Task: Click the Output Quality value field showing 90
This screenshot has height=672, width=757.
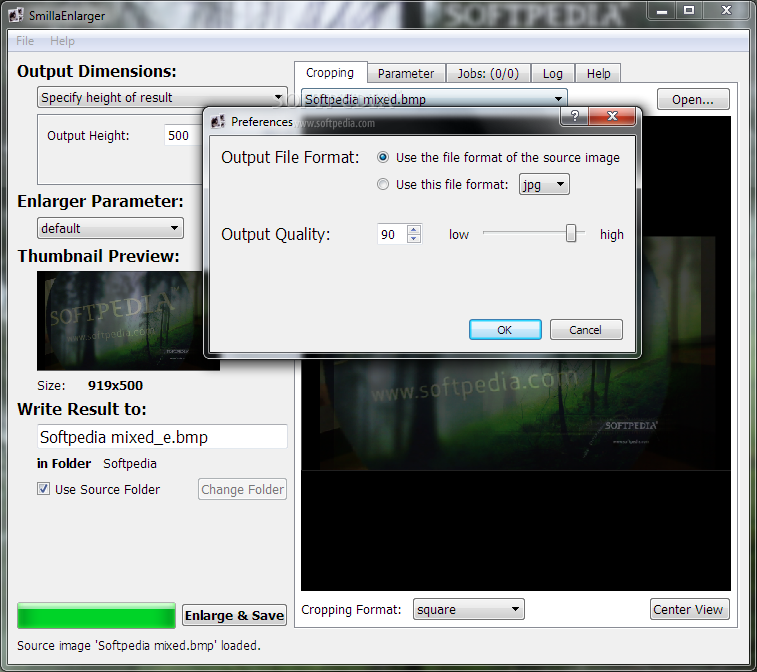Action: click(x=392, y=234)
